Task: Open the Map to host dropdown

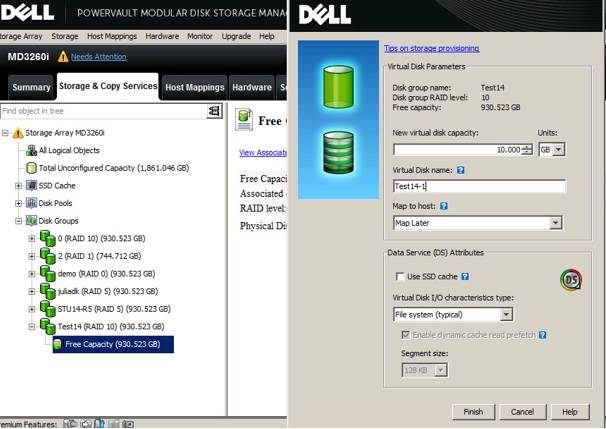Action: click(555, 223)
